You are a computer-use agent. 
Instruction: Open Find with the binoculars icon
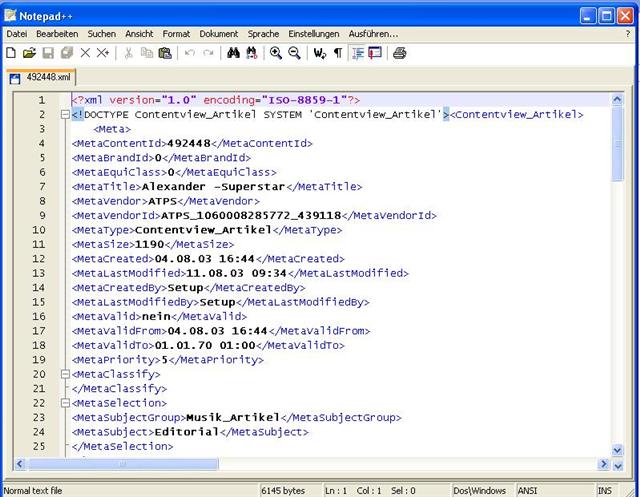233,53
